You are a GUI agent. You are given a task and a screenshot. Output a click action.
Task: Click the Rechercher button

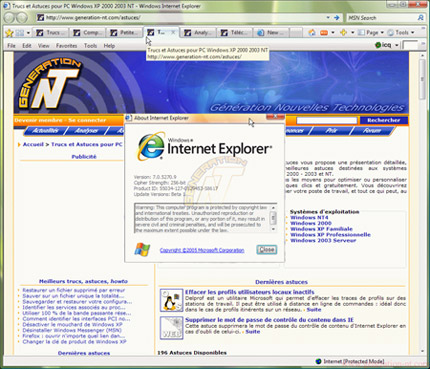(384, 120)
